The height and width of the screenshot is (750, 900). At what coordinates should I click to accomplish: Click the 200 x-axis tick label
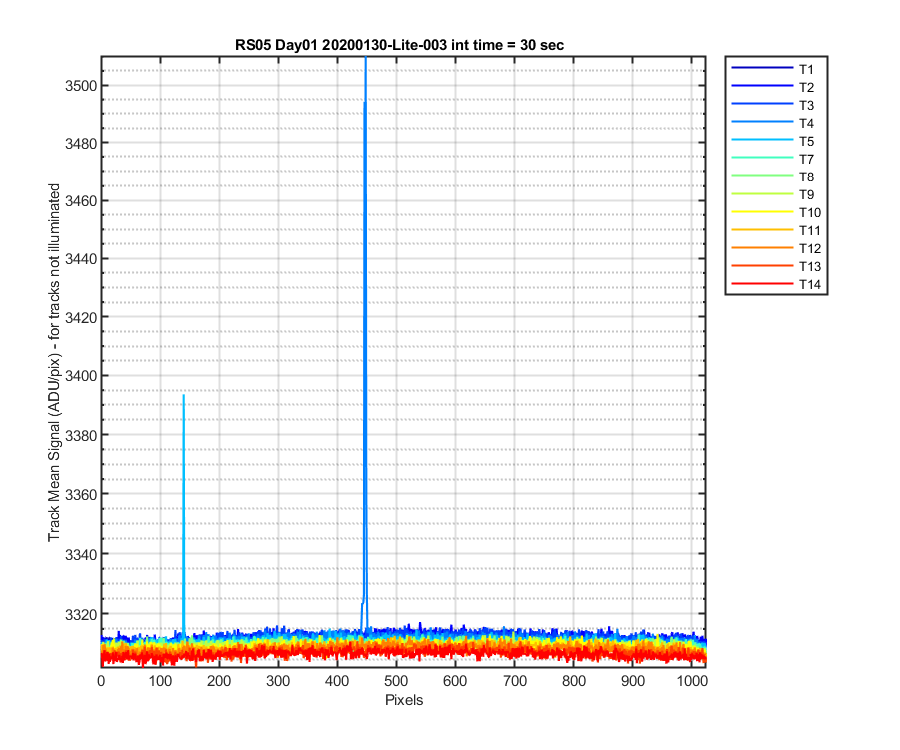point(219,681)
